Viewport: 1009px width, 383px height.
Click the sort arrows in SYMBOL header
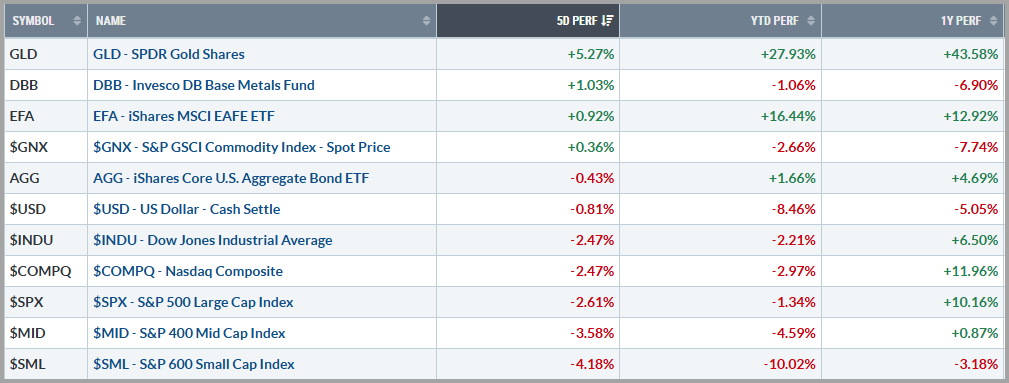(77, 21)
